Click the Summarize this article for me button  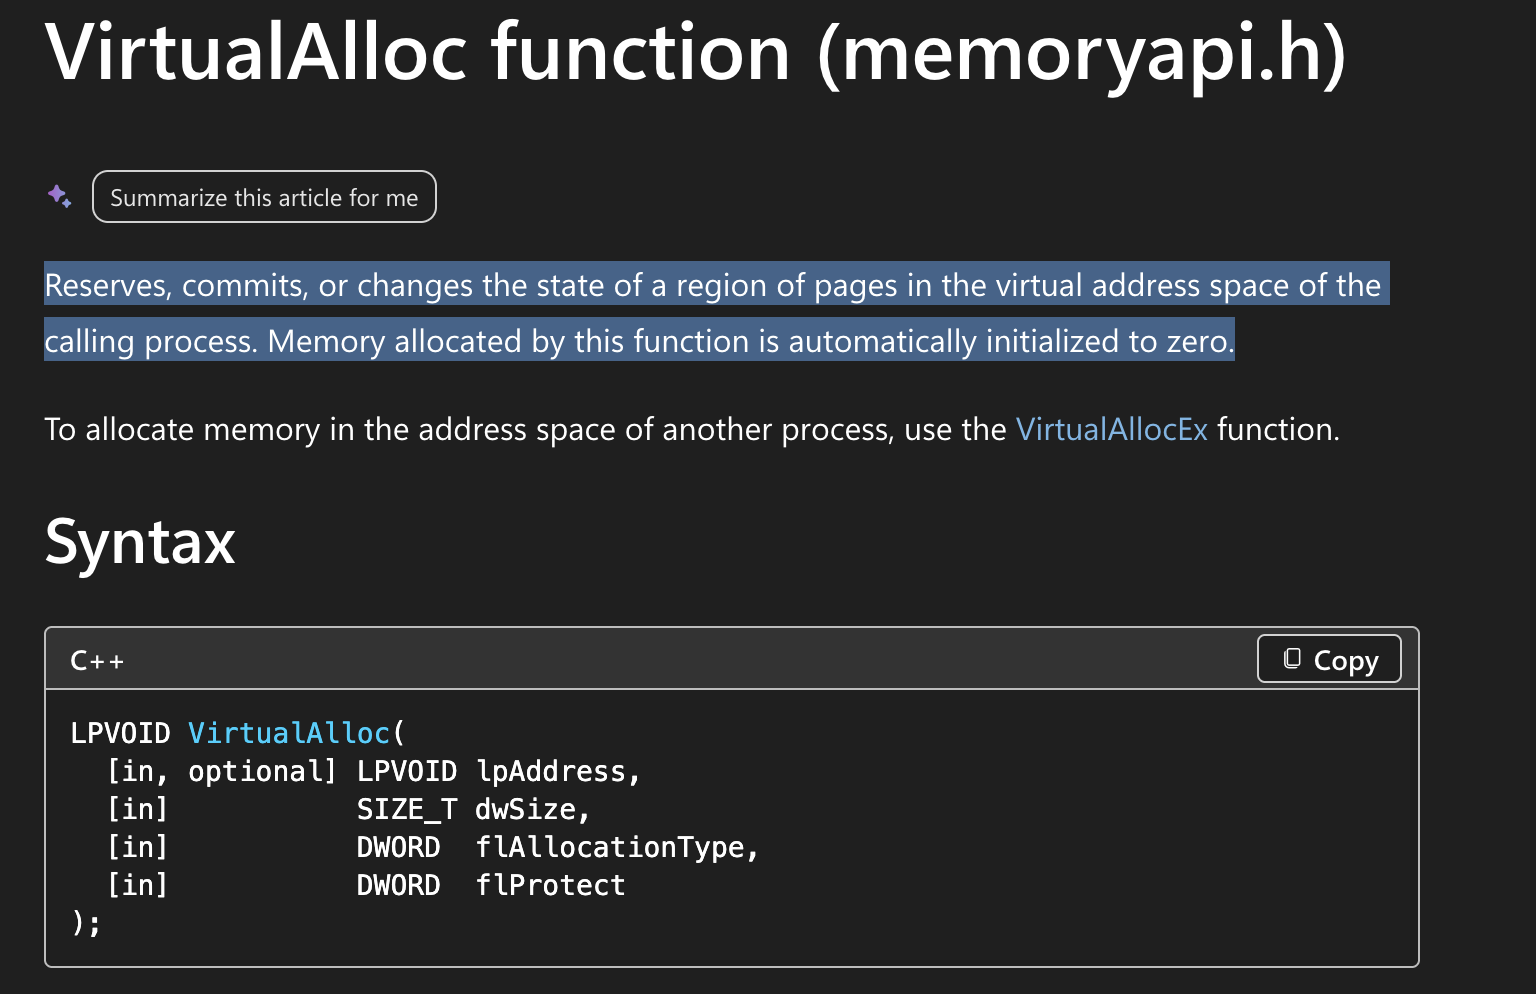[264, 197]
